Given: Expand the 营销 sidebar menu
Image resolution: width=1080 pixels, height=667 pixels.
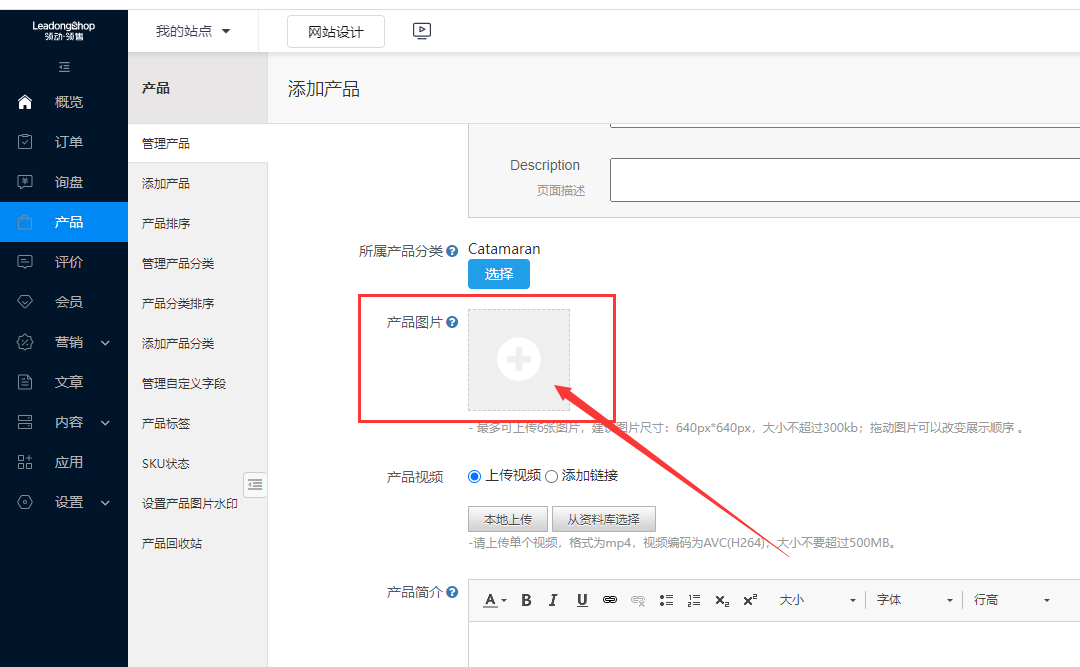Looking at the screenshot, I should point(65,342).
